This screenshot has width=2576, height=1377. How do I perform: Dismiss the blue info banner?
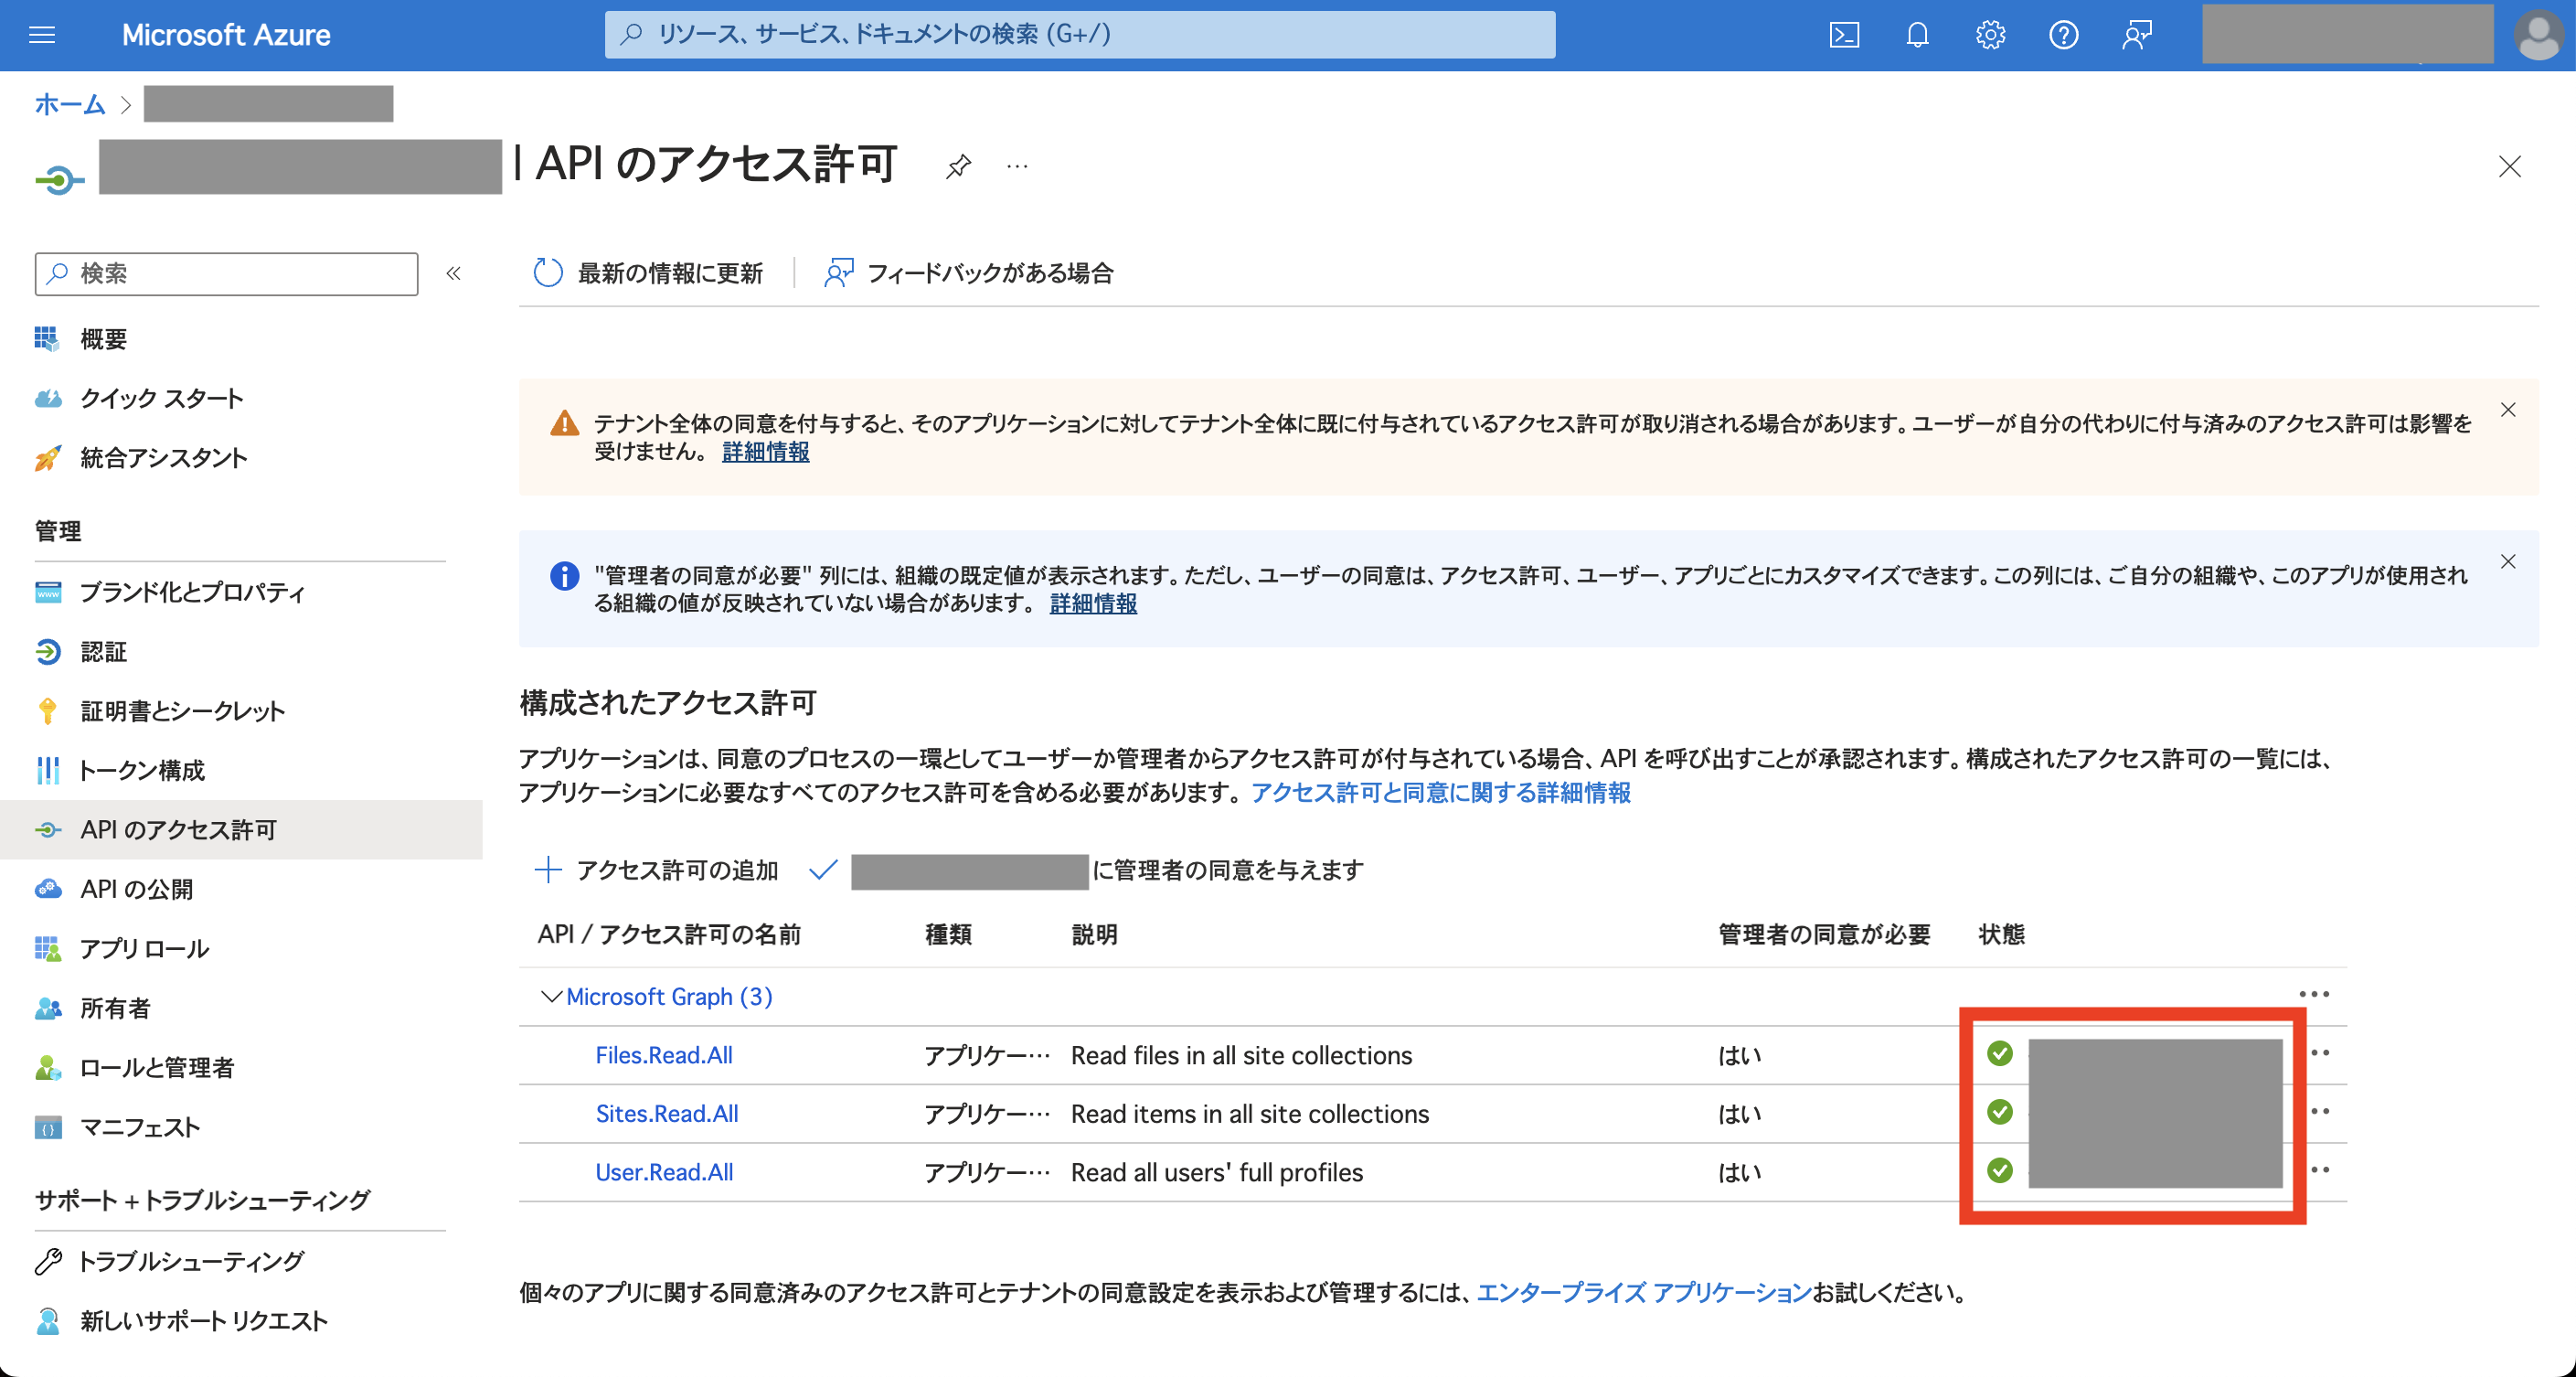(x=2507, y=562)
